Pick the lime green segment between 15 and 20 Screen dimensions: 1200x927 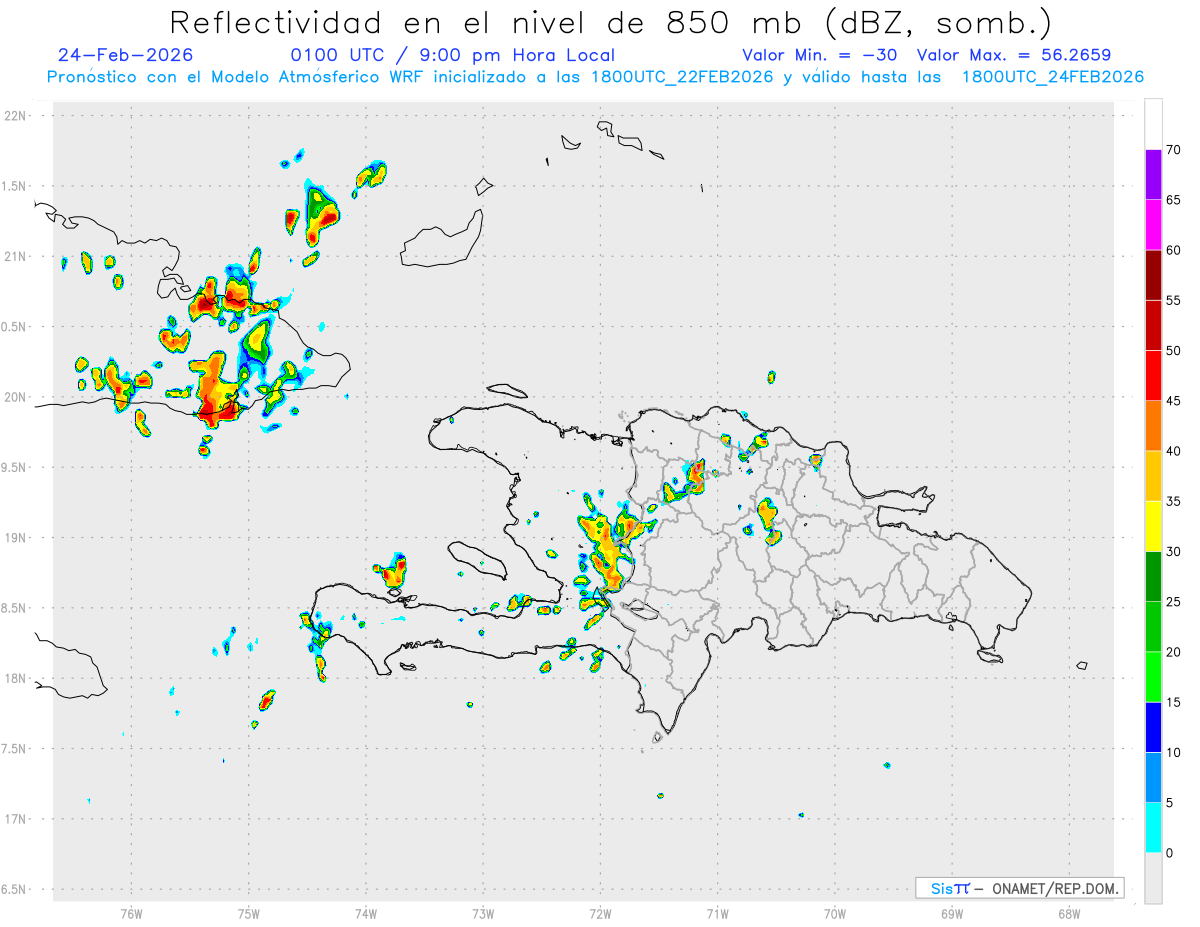coord(1153,677)
